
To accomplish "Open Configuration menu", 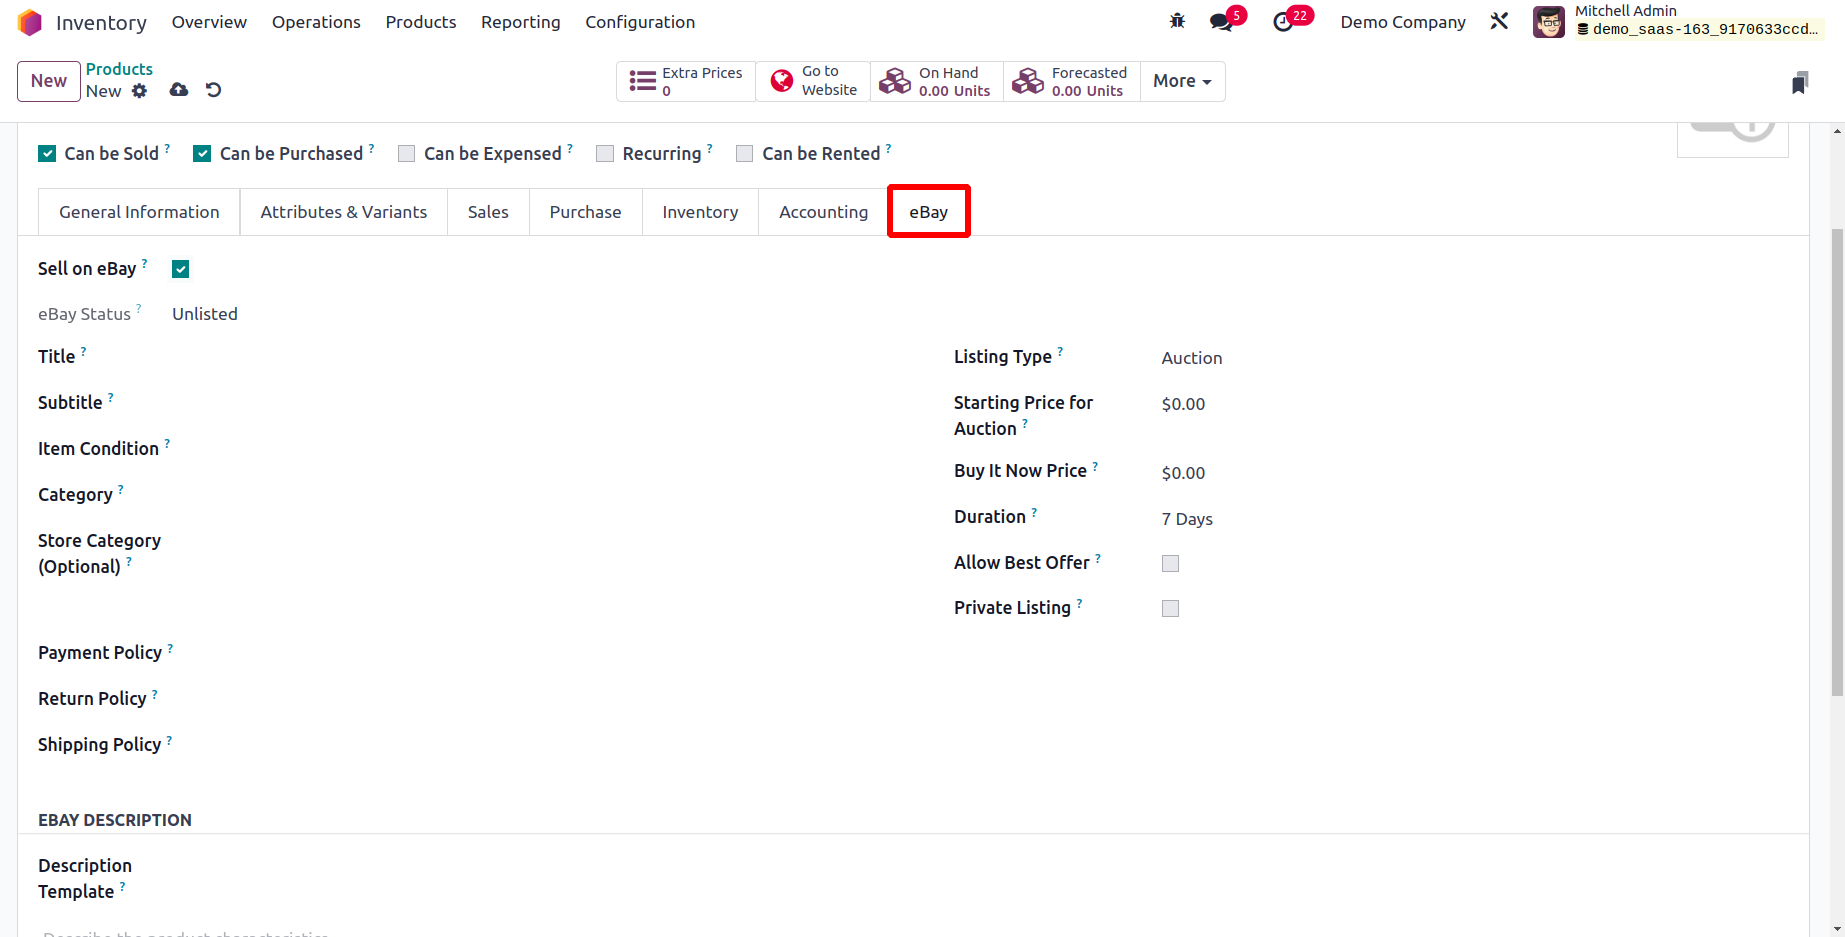I will point(640,22).
